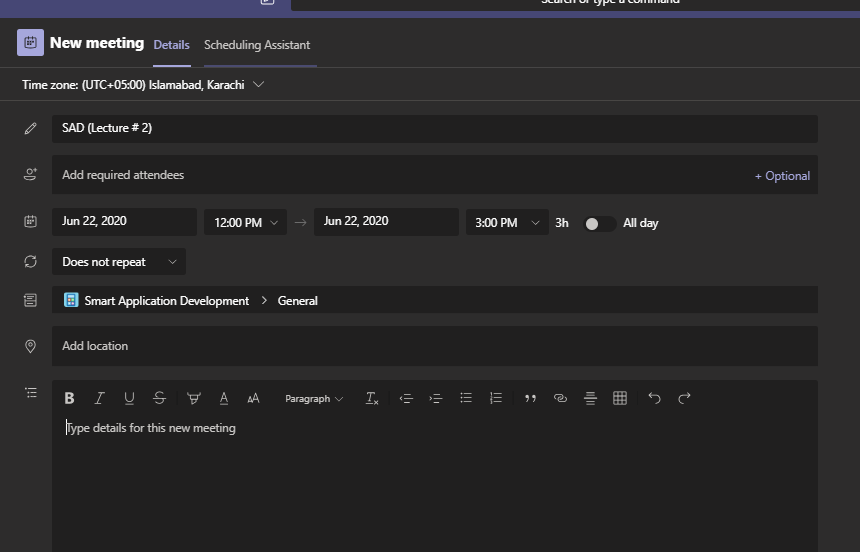Switch to the Details tab

[172, 45]
